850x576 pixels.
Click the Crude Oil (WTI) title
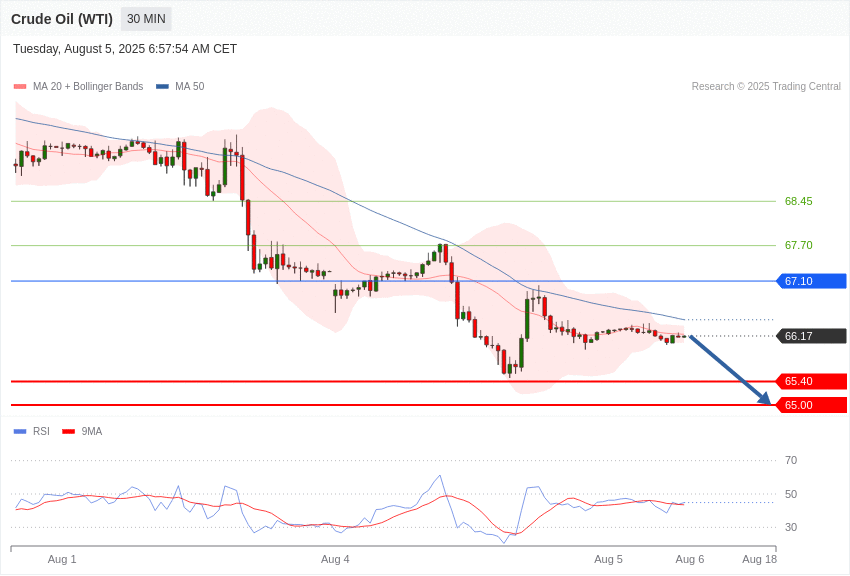pos(62,20)
